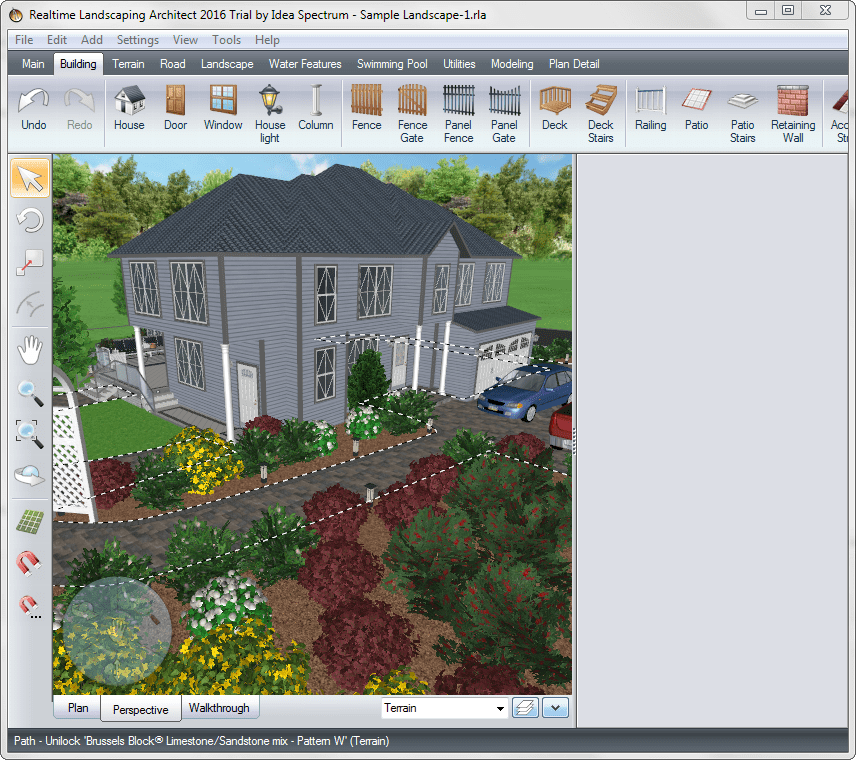Switch to the Plan view tab
This screenshot has width=856, height=760.
[x=78, y=708]
